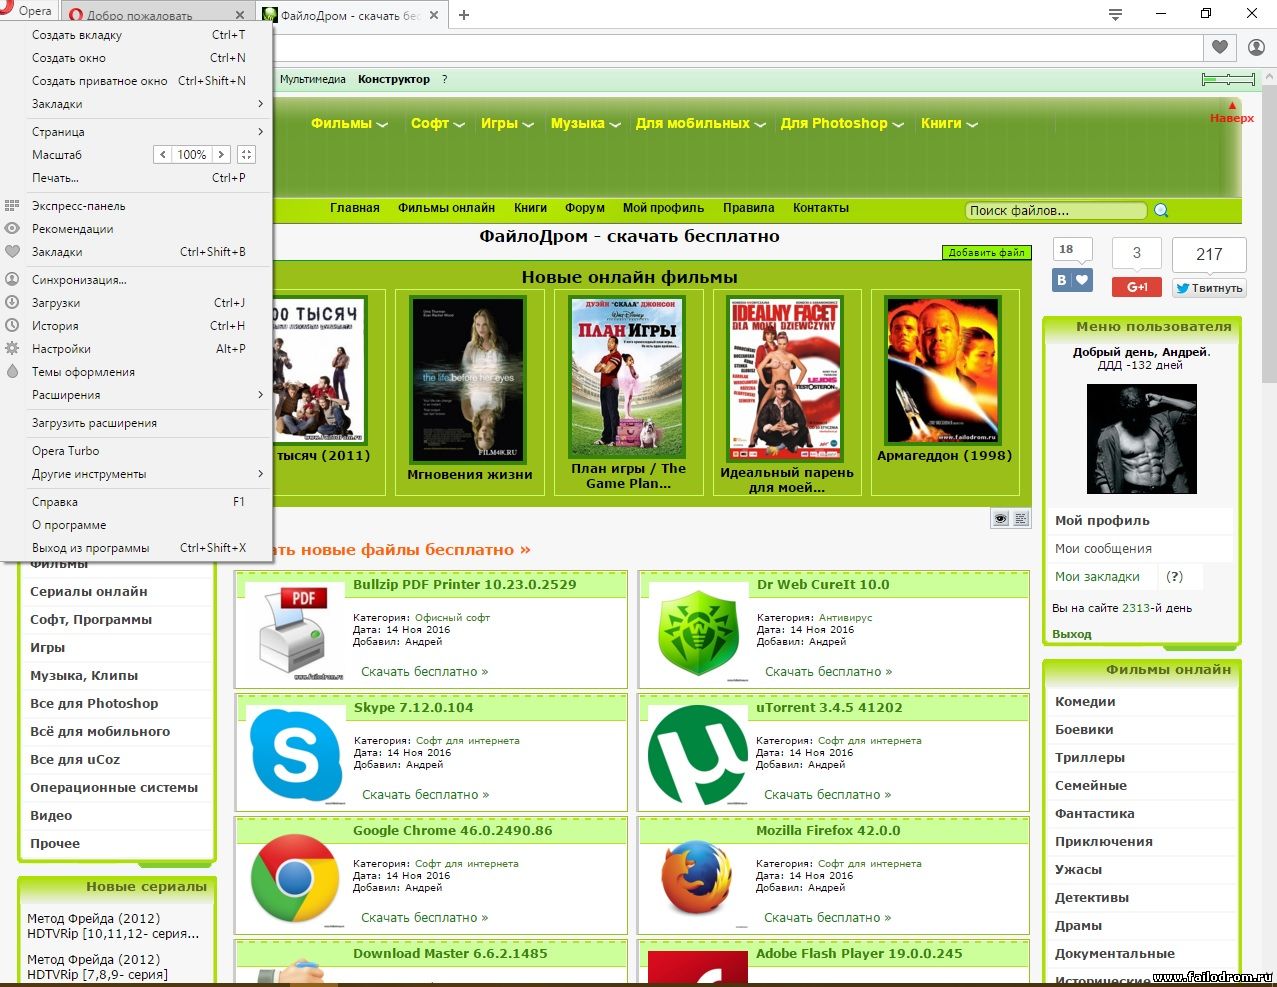This screenshot has width=1277, height=987.
Task: Open the Для мобильных dropdown
Action: (701, 123)
